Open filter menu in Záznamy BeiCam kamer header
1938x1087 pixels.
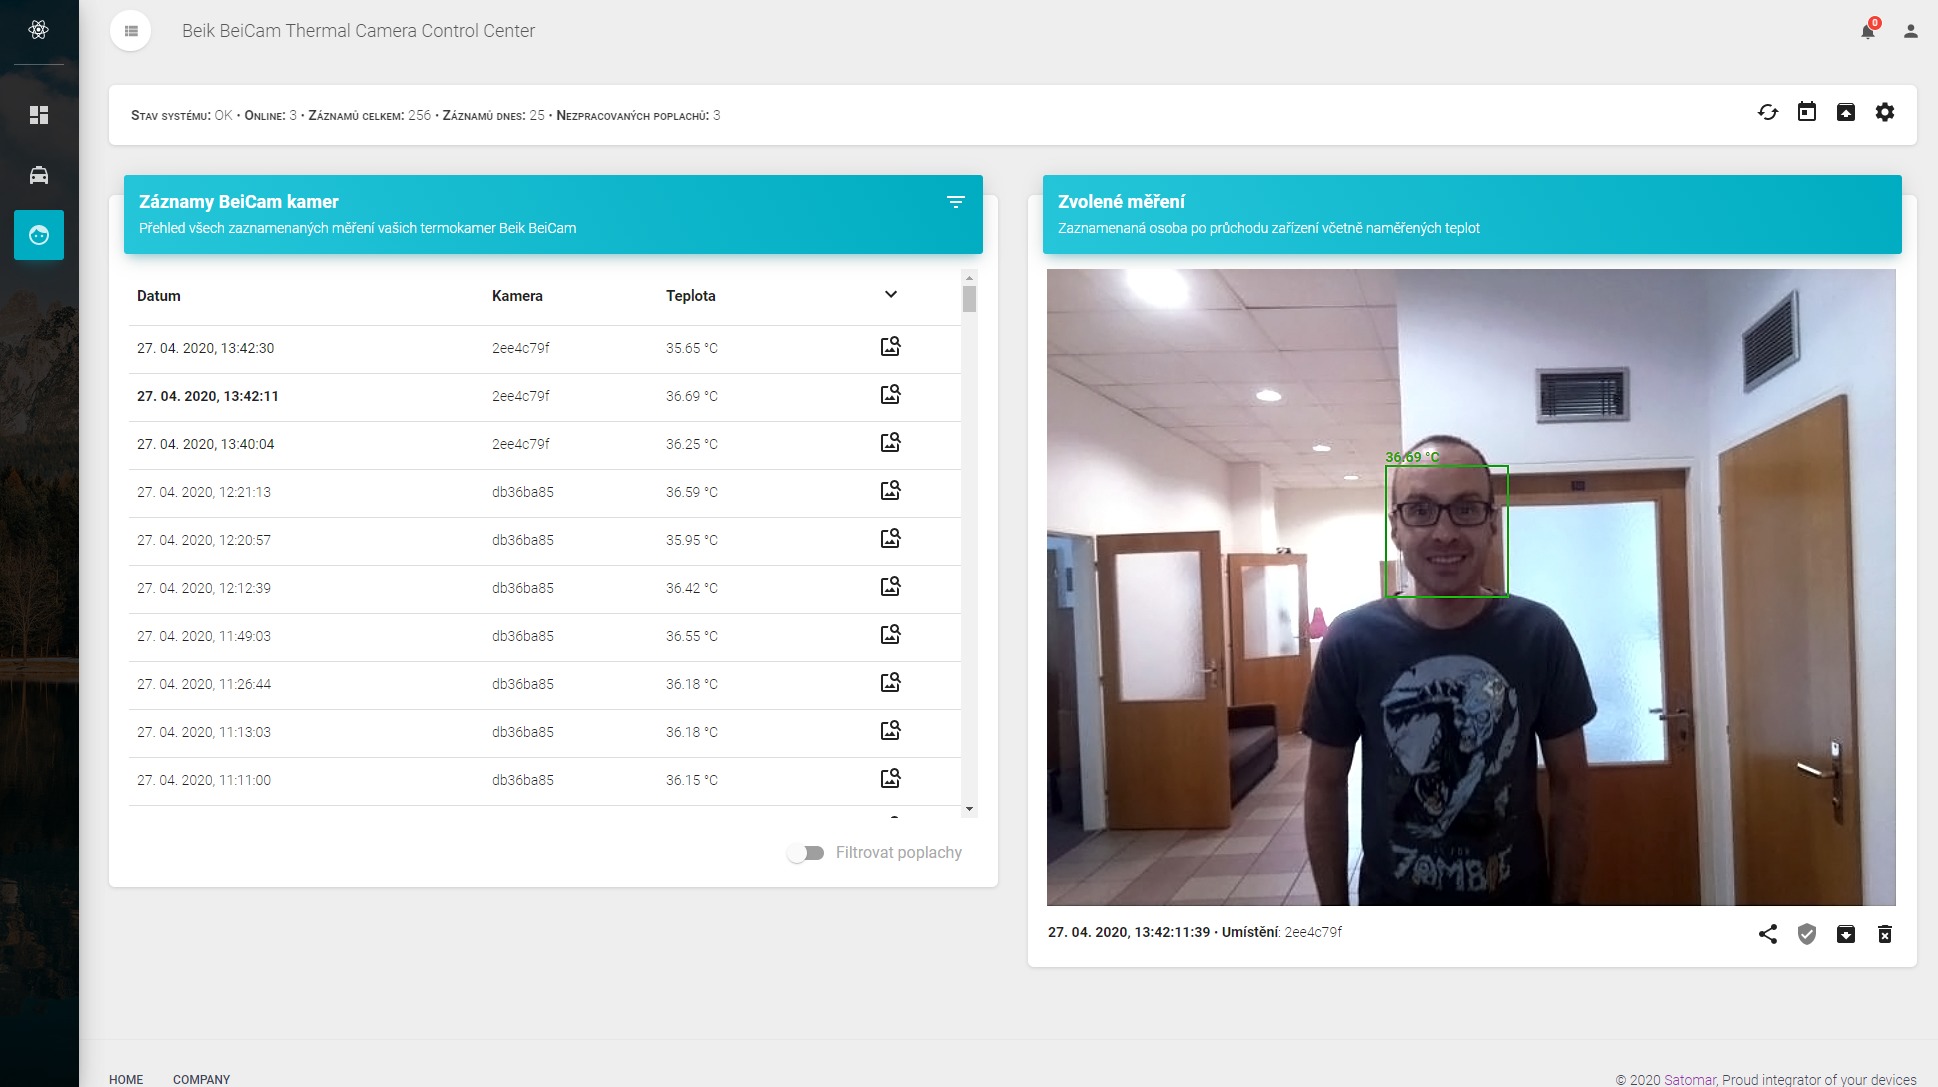click(955, 202)
